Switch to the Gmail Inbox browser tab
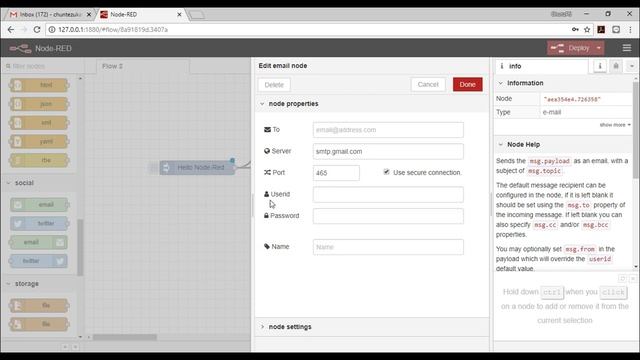 [50, 14]
